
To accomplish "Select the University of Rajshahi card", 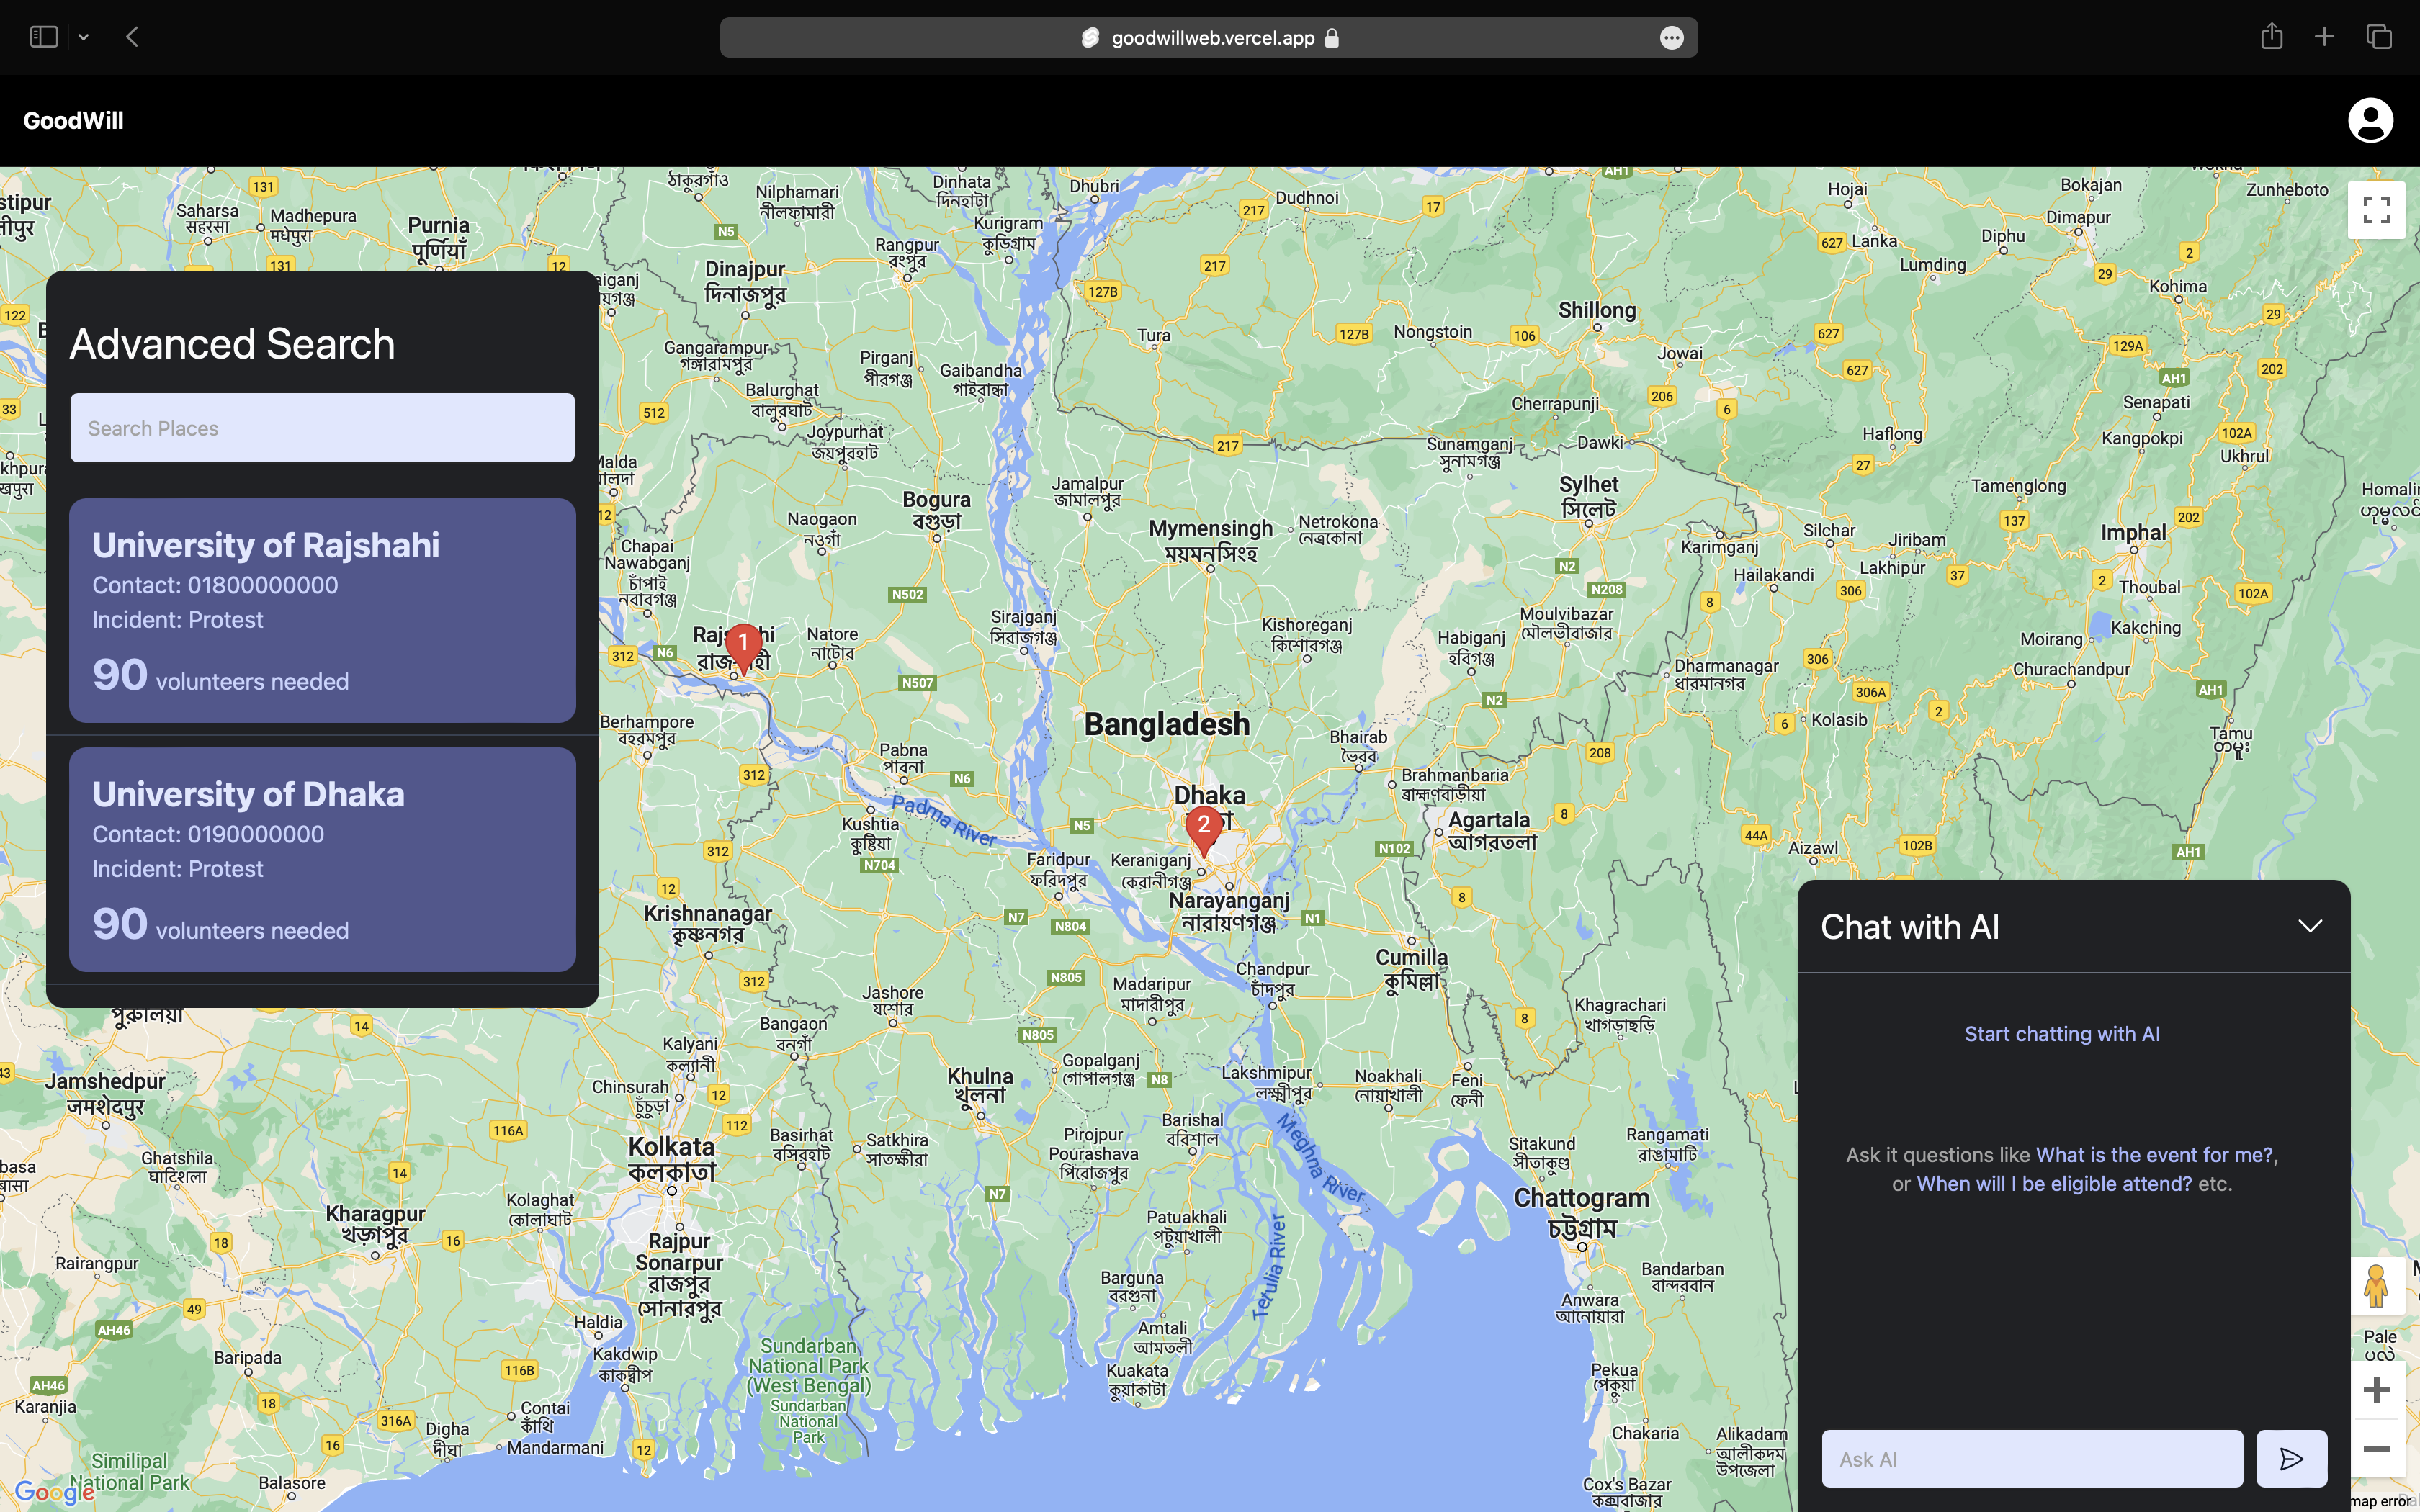I will (322, 610).
